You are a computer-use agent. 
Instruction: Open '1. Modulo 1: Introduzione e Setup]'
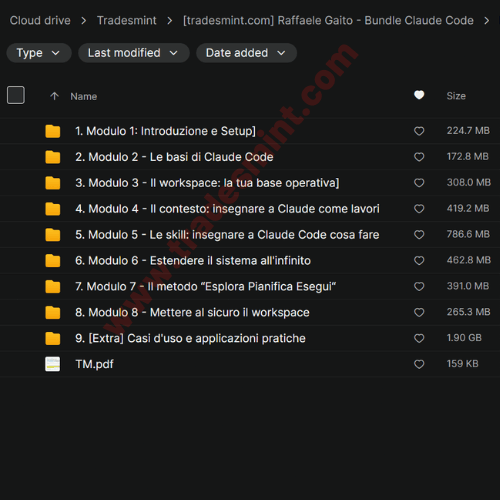point(165,131)
